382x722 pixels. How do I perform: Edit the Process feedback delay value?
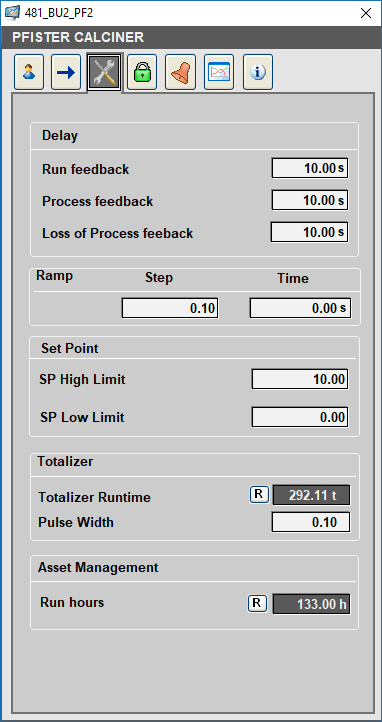click(310, 200)
